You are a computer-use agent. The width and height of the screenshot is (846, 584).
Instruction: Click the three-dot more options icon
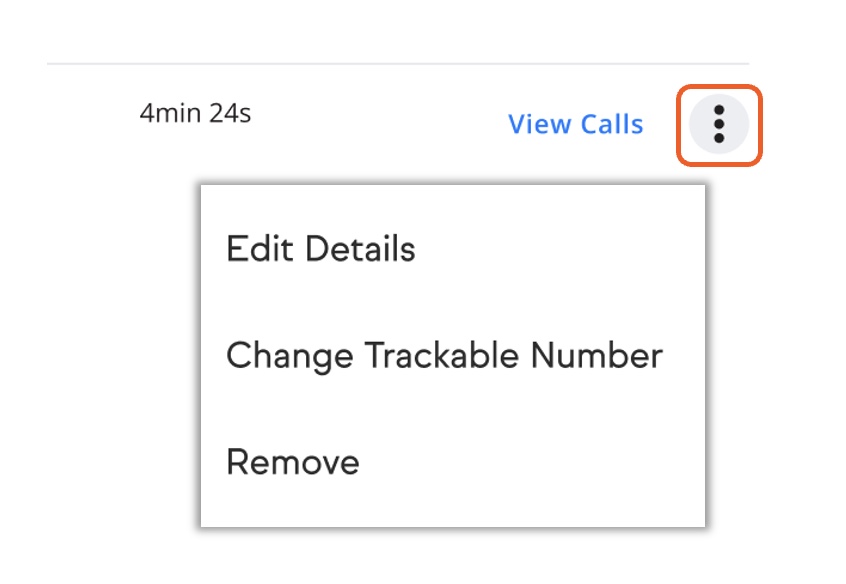718,125
